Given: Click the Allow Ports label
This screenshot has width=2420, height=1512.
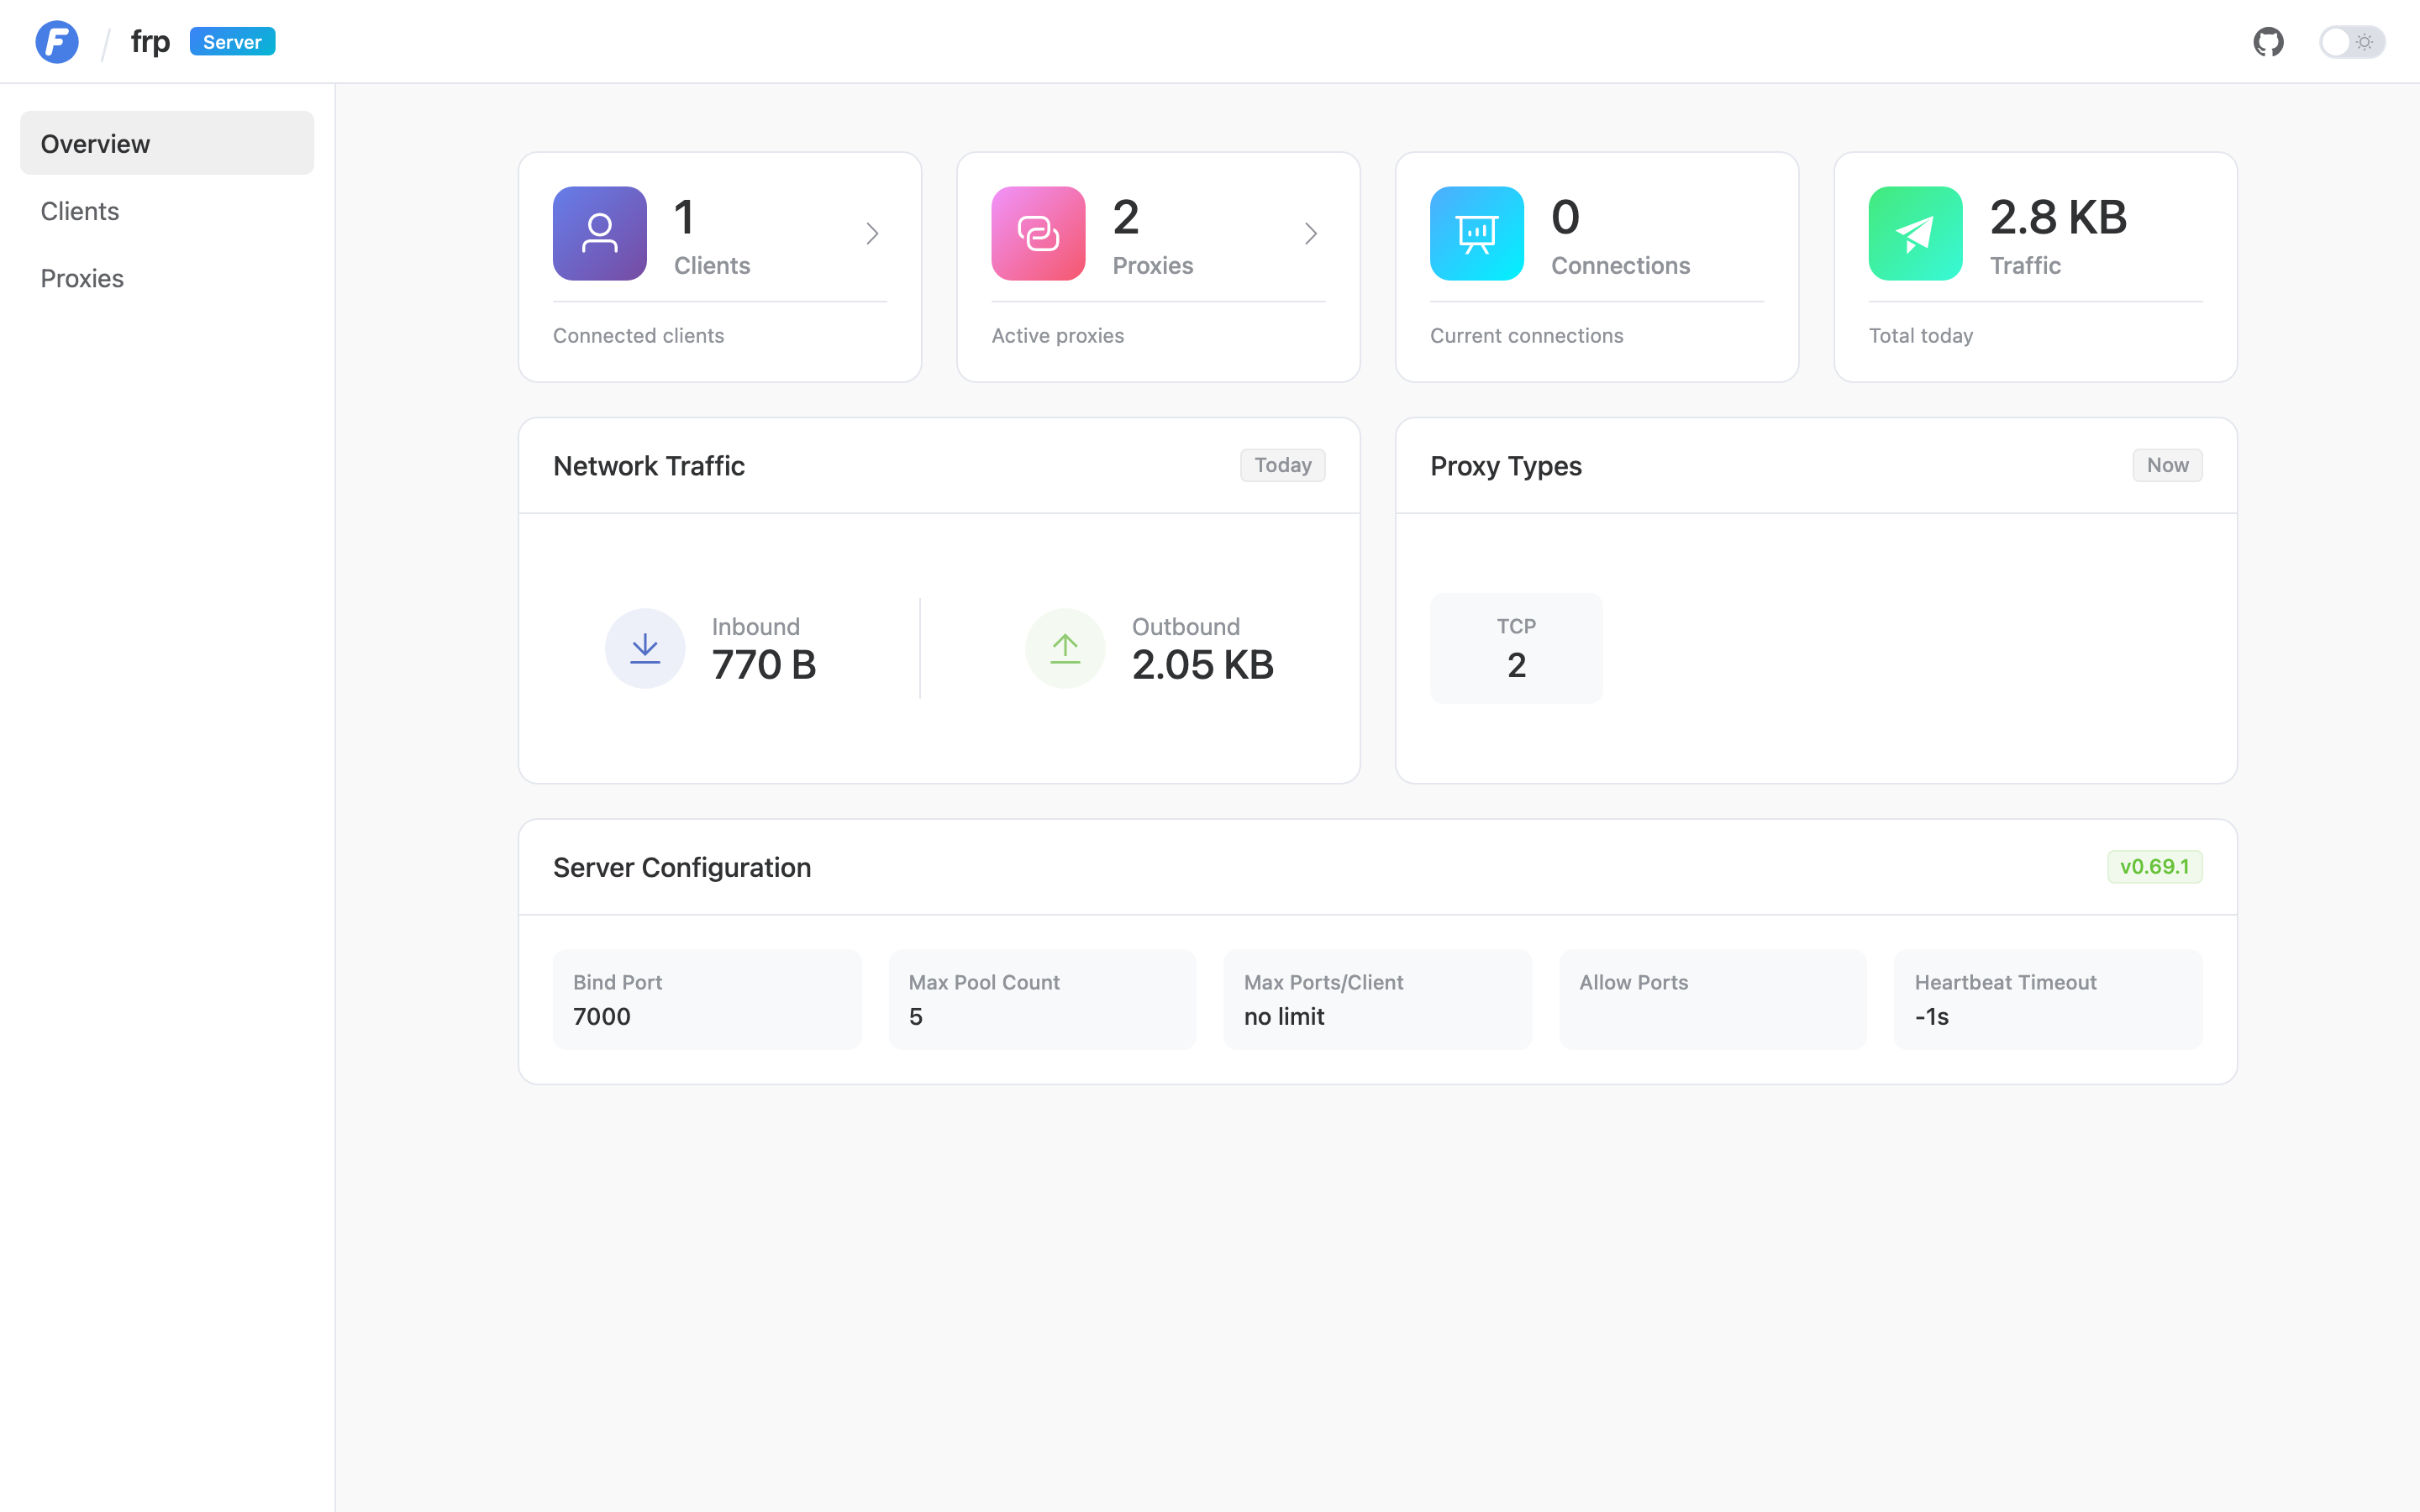Looking at the screenshot, I should tap(1634, 982).
